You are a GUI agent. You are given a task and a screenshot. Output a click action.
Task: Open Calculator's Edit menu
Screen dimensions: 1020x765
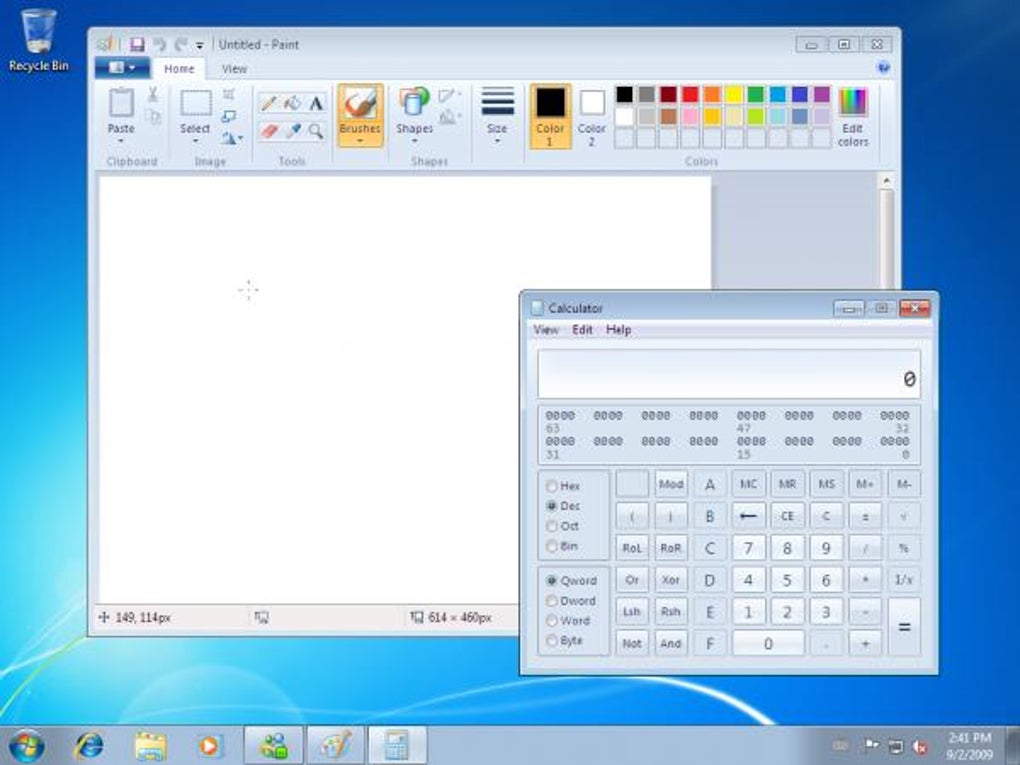pos(582,329)
